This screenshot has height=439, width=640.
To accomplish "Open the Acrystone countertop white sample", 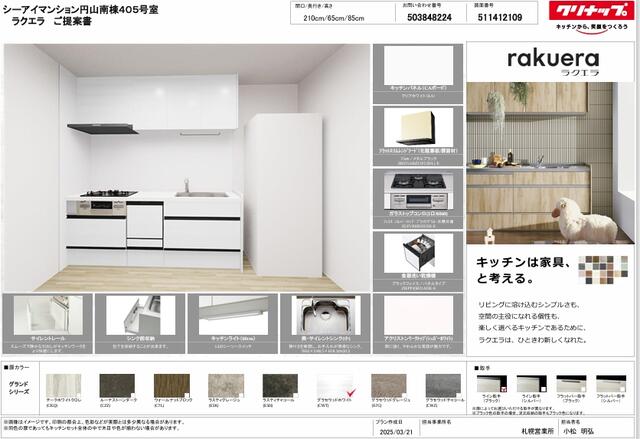I will 418,315.
